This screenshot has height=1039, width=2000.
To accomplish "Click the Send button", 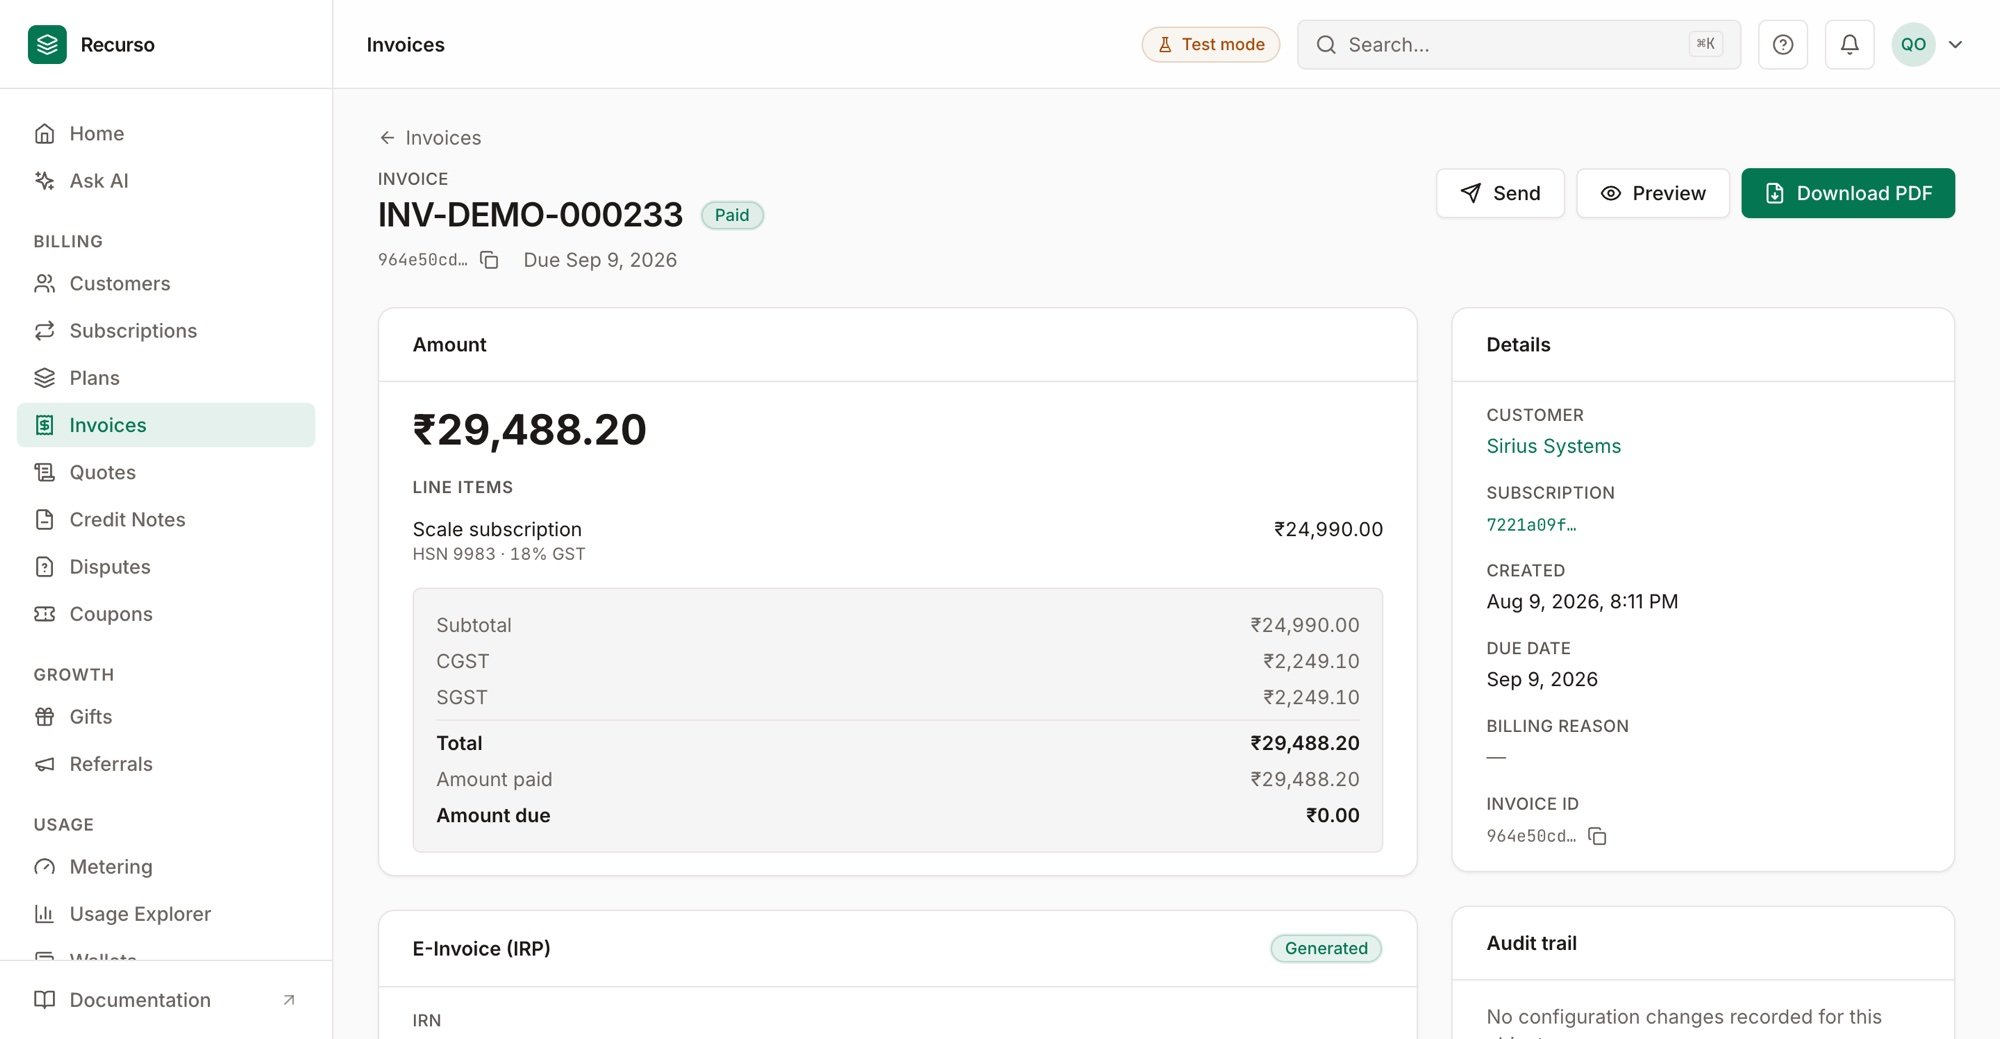I will 1500,193.
